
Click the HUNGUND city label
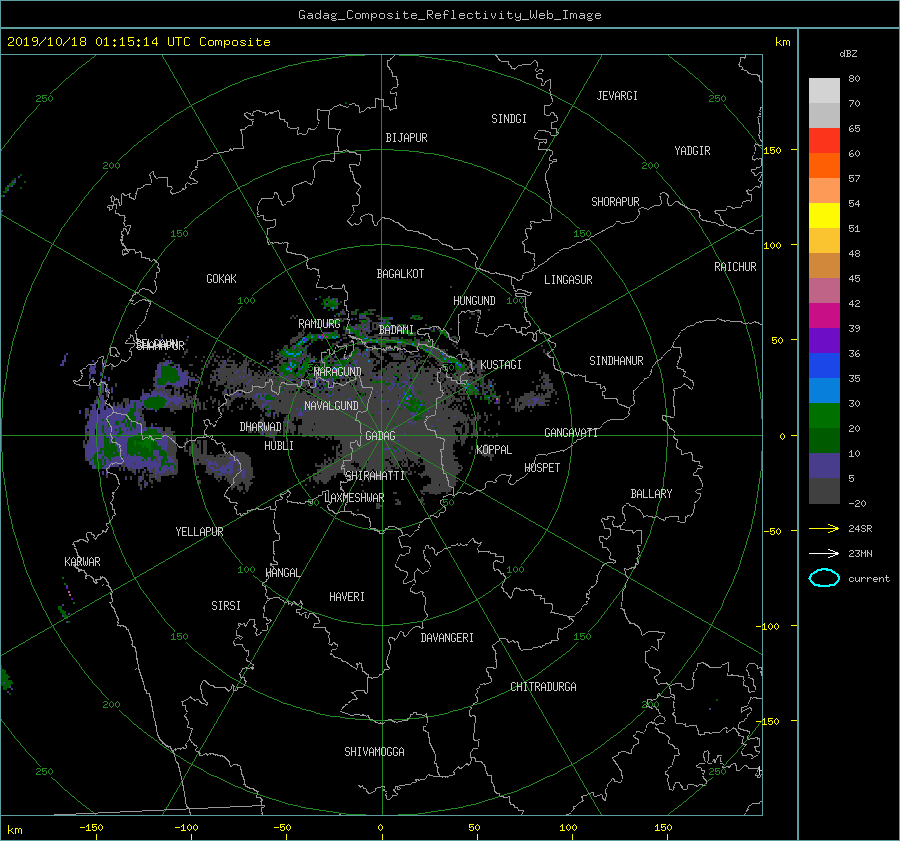pyautogui.click(x=474, y=300)
